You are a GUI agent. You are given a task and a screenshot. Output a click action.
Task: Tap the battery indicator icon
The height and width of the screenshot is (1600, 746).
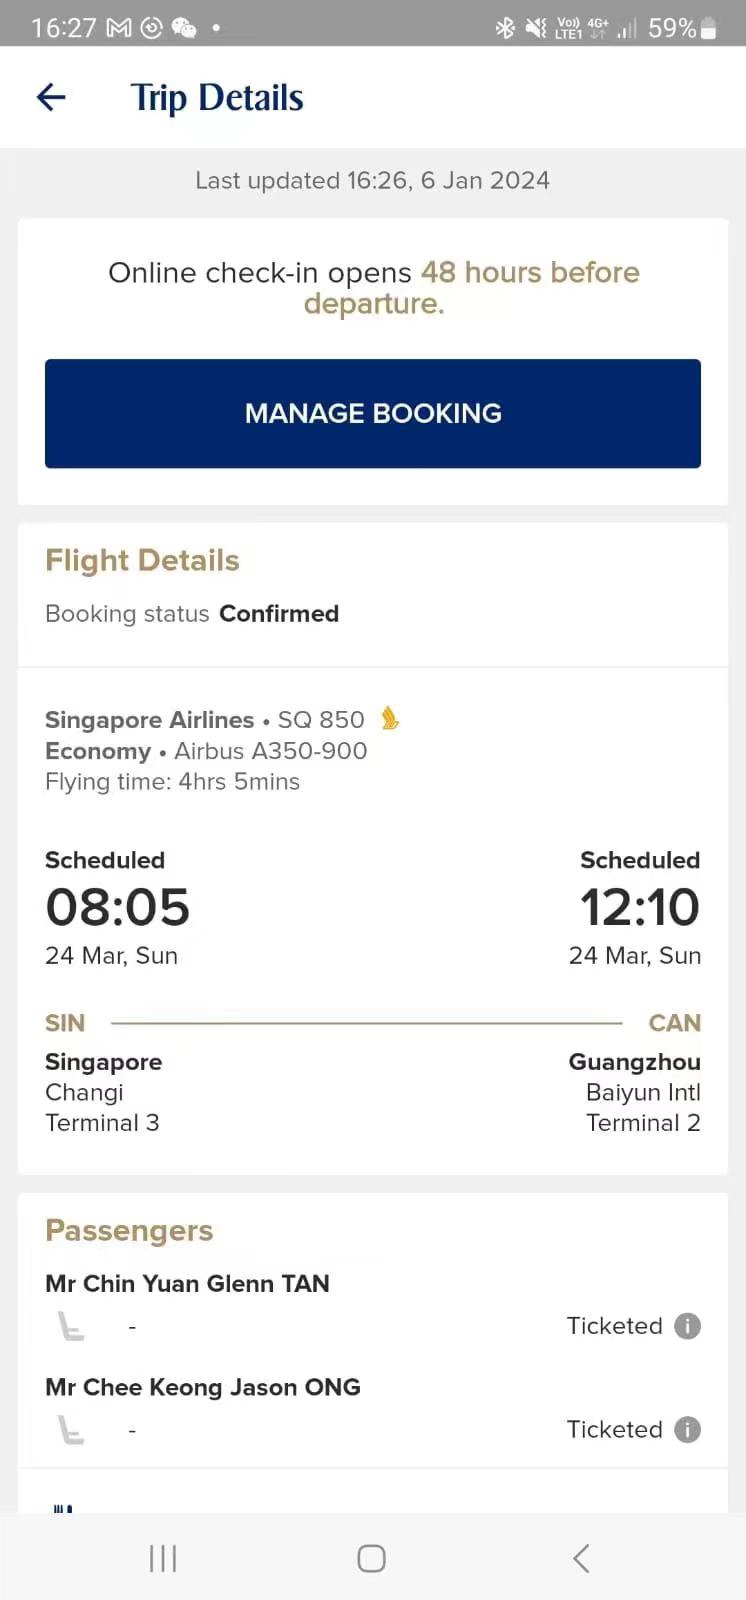click(709, 28)
